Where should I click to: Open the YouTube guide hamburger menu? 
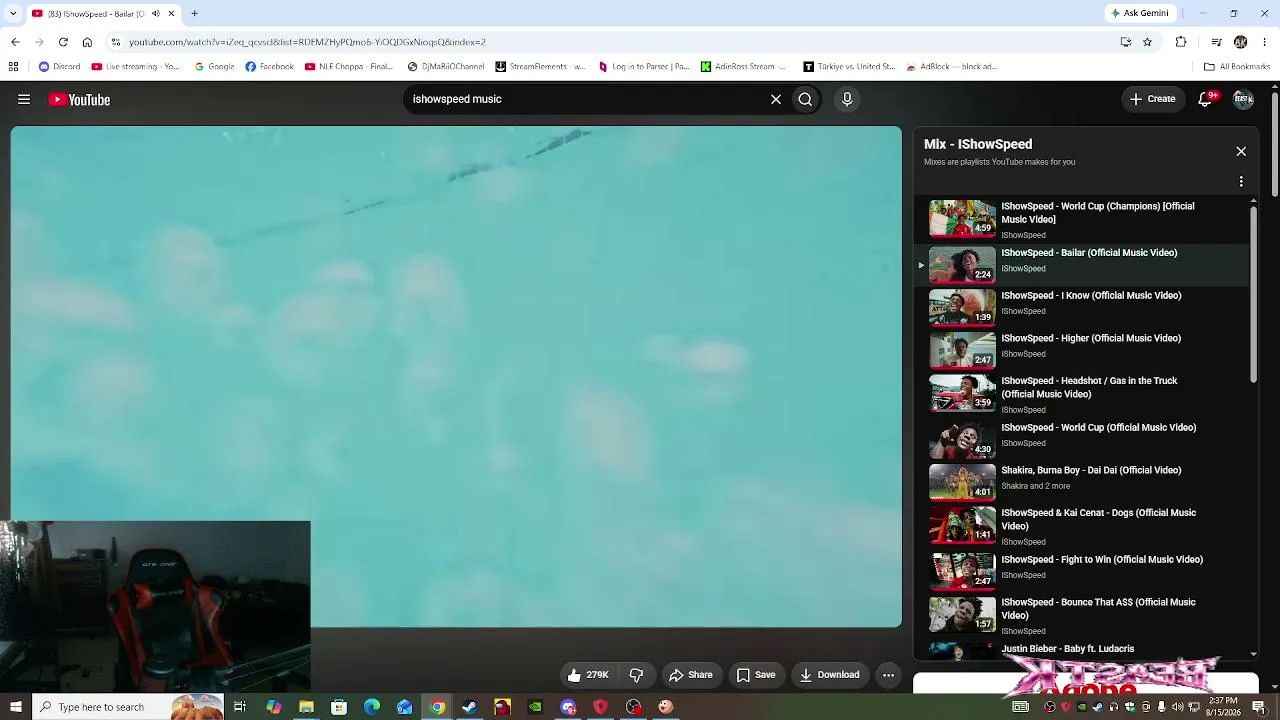click(24, 99)
